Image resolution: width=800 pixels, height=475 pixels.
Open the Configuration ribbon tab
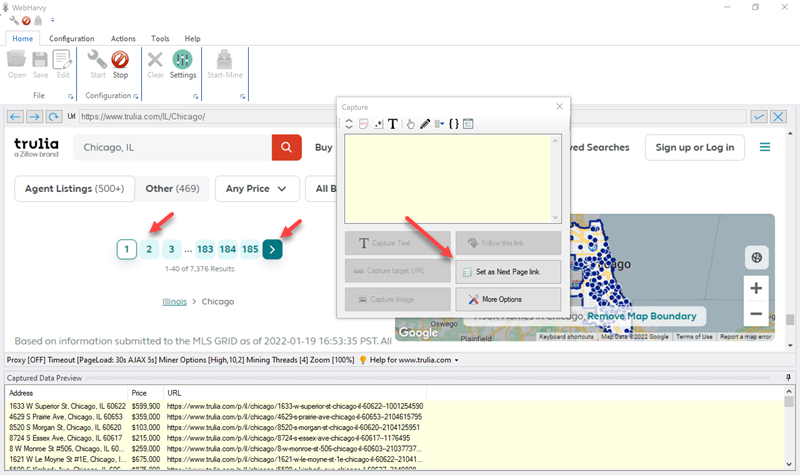pyautogui.click(x=72, y=38)
